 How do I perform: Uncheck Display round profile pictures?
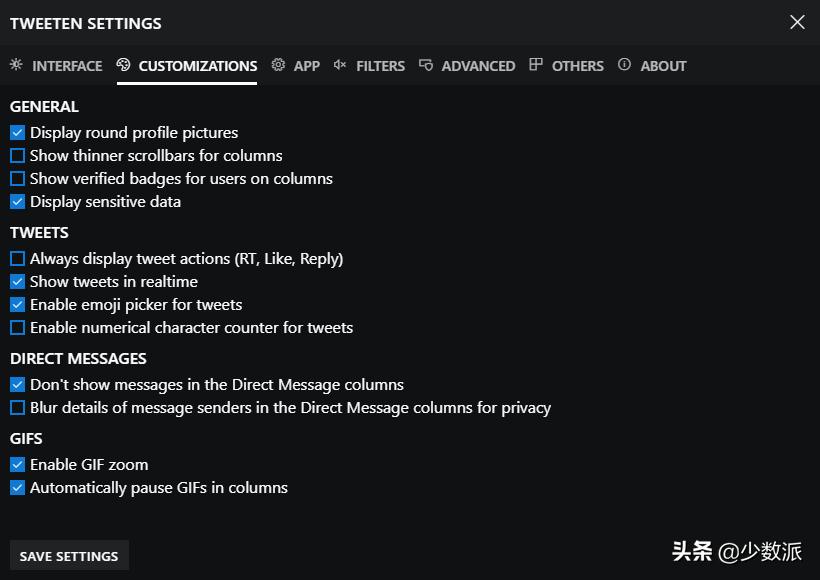coord(17,132)
